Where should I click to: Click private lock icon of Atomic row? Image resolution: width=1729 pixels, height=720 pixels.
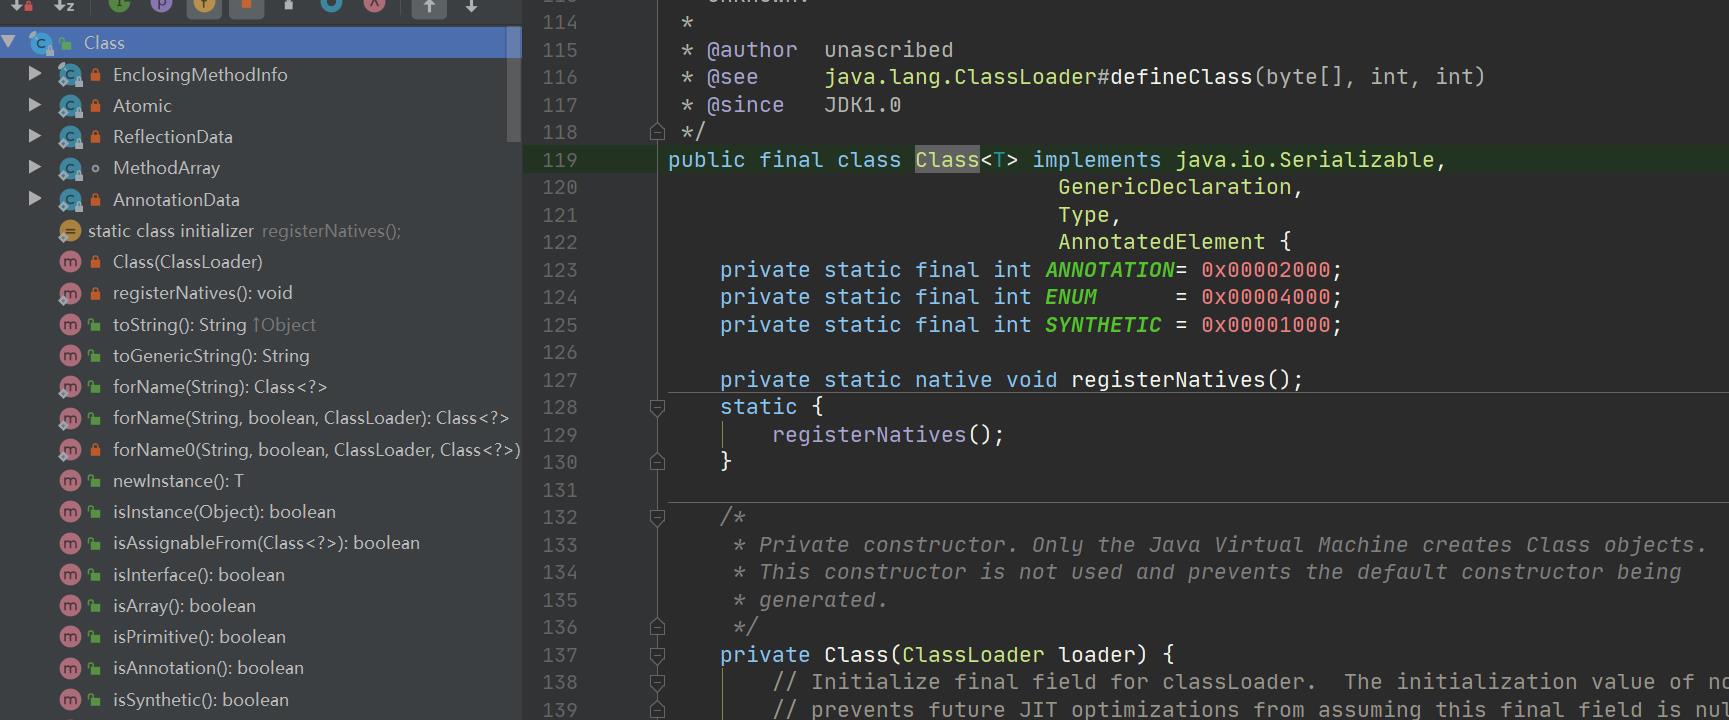pyautogui.click(x=95, y=105)
